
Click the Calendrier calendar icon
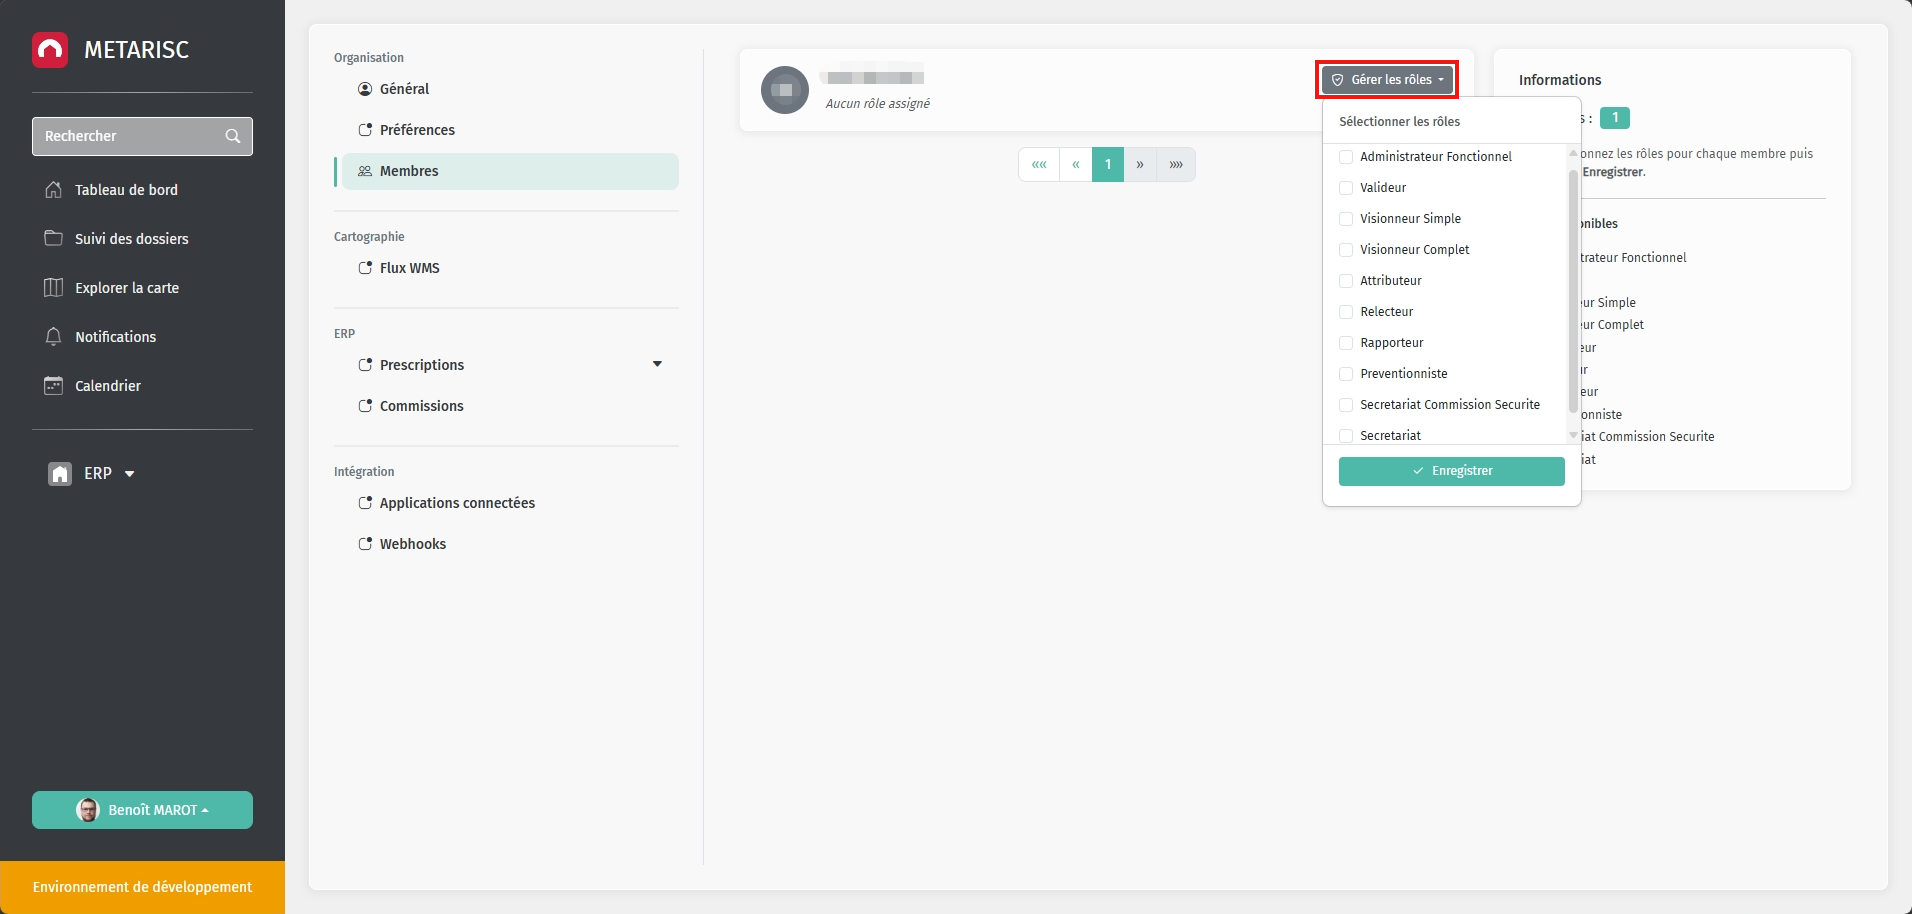pyautogui.click(x=54, y=386)
